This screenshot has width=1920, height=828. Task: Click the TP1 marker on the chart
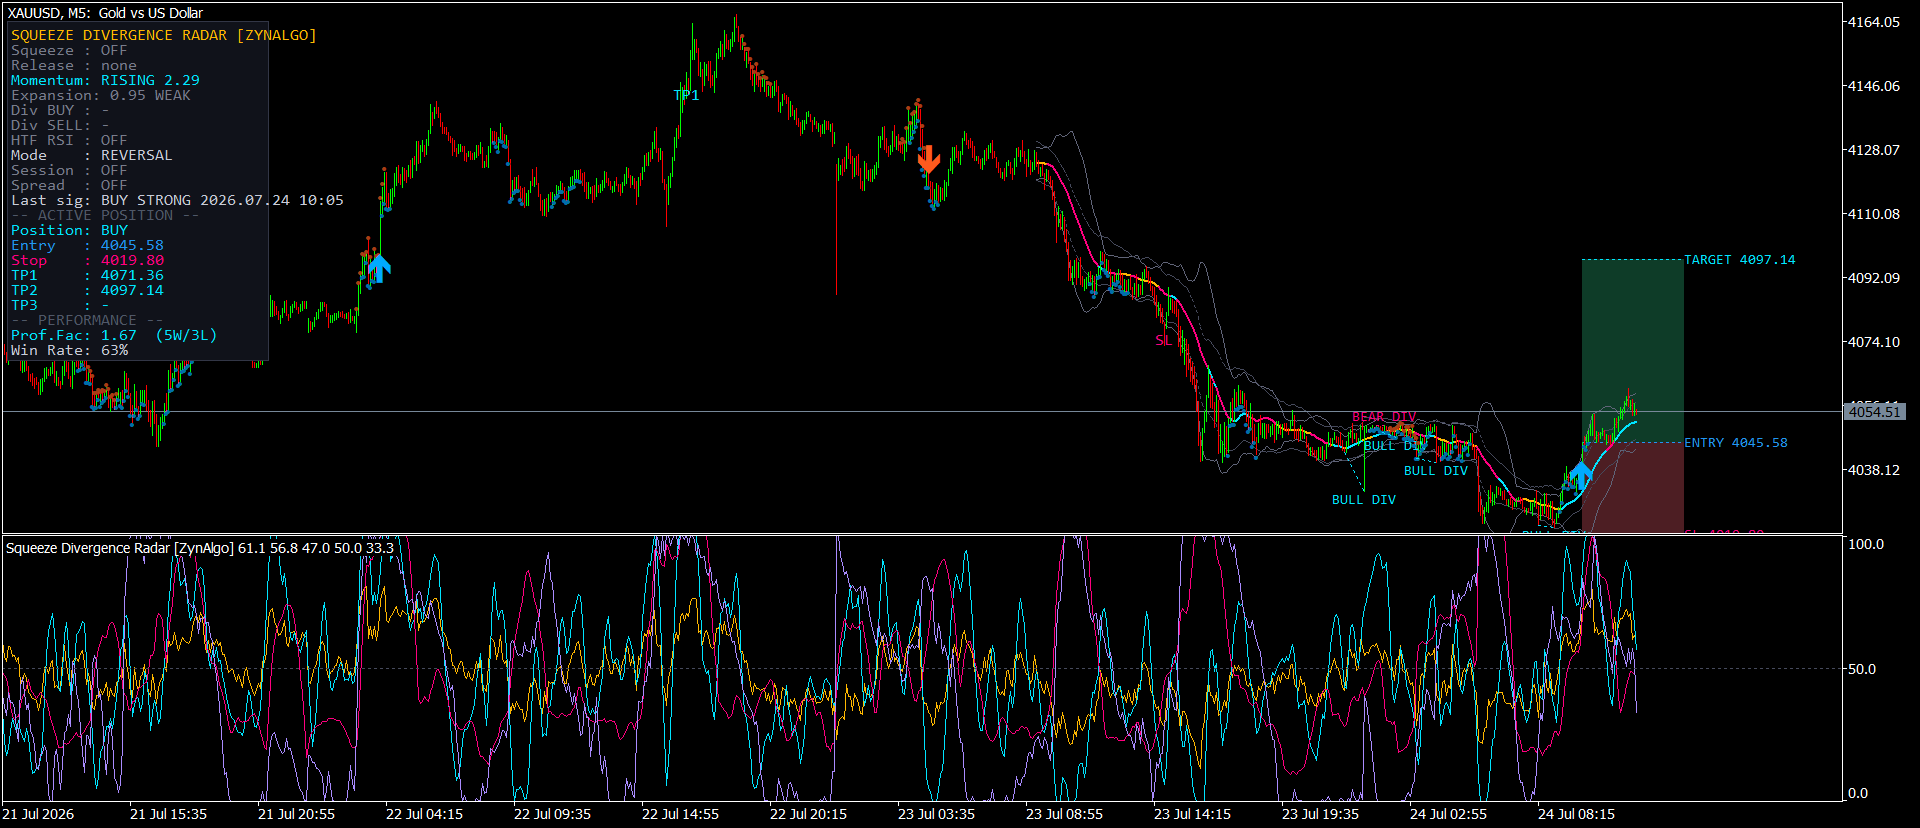(686, 96)
